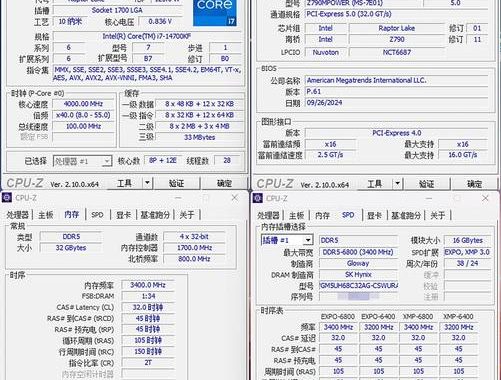This screenshot has width=501, height=380.
Task: Click the SK Hynix DRAM manufacturer field
Action: tap(358, 275)
